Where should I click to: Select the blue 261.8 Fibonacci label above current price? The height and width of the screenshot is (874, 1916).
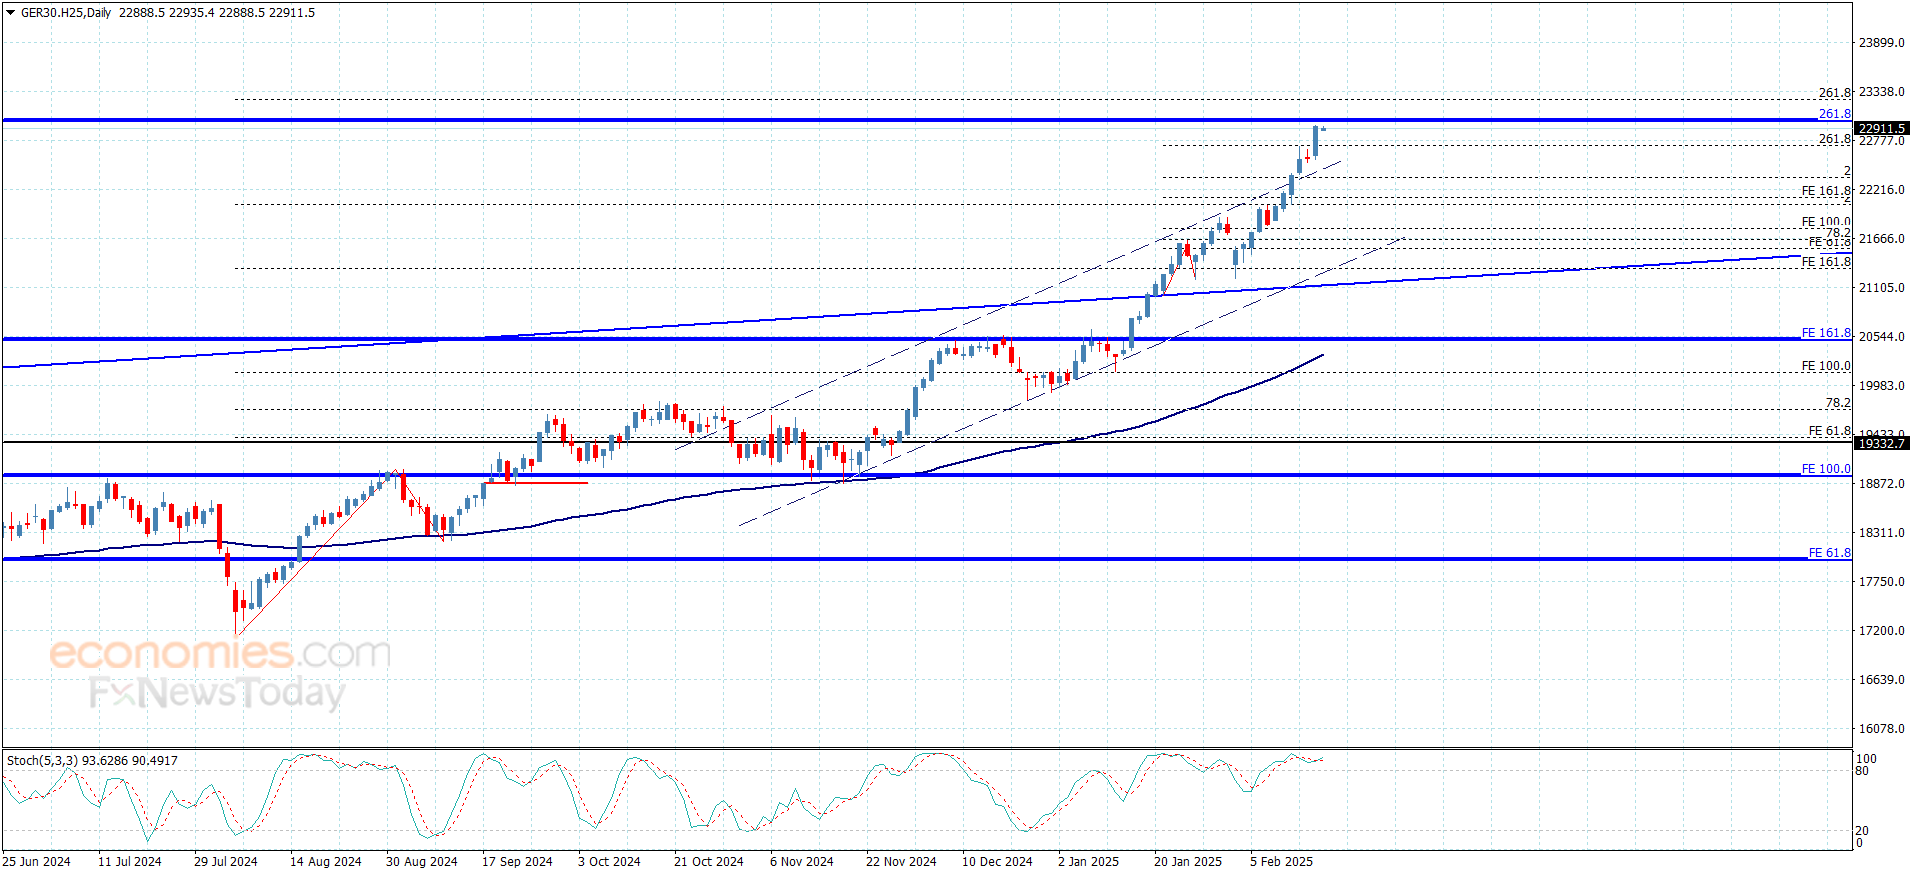click(1835, 114)
